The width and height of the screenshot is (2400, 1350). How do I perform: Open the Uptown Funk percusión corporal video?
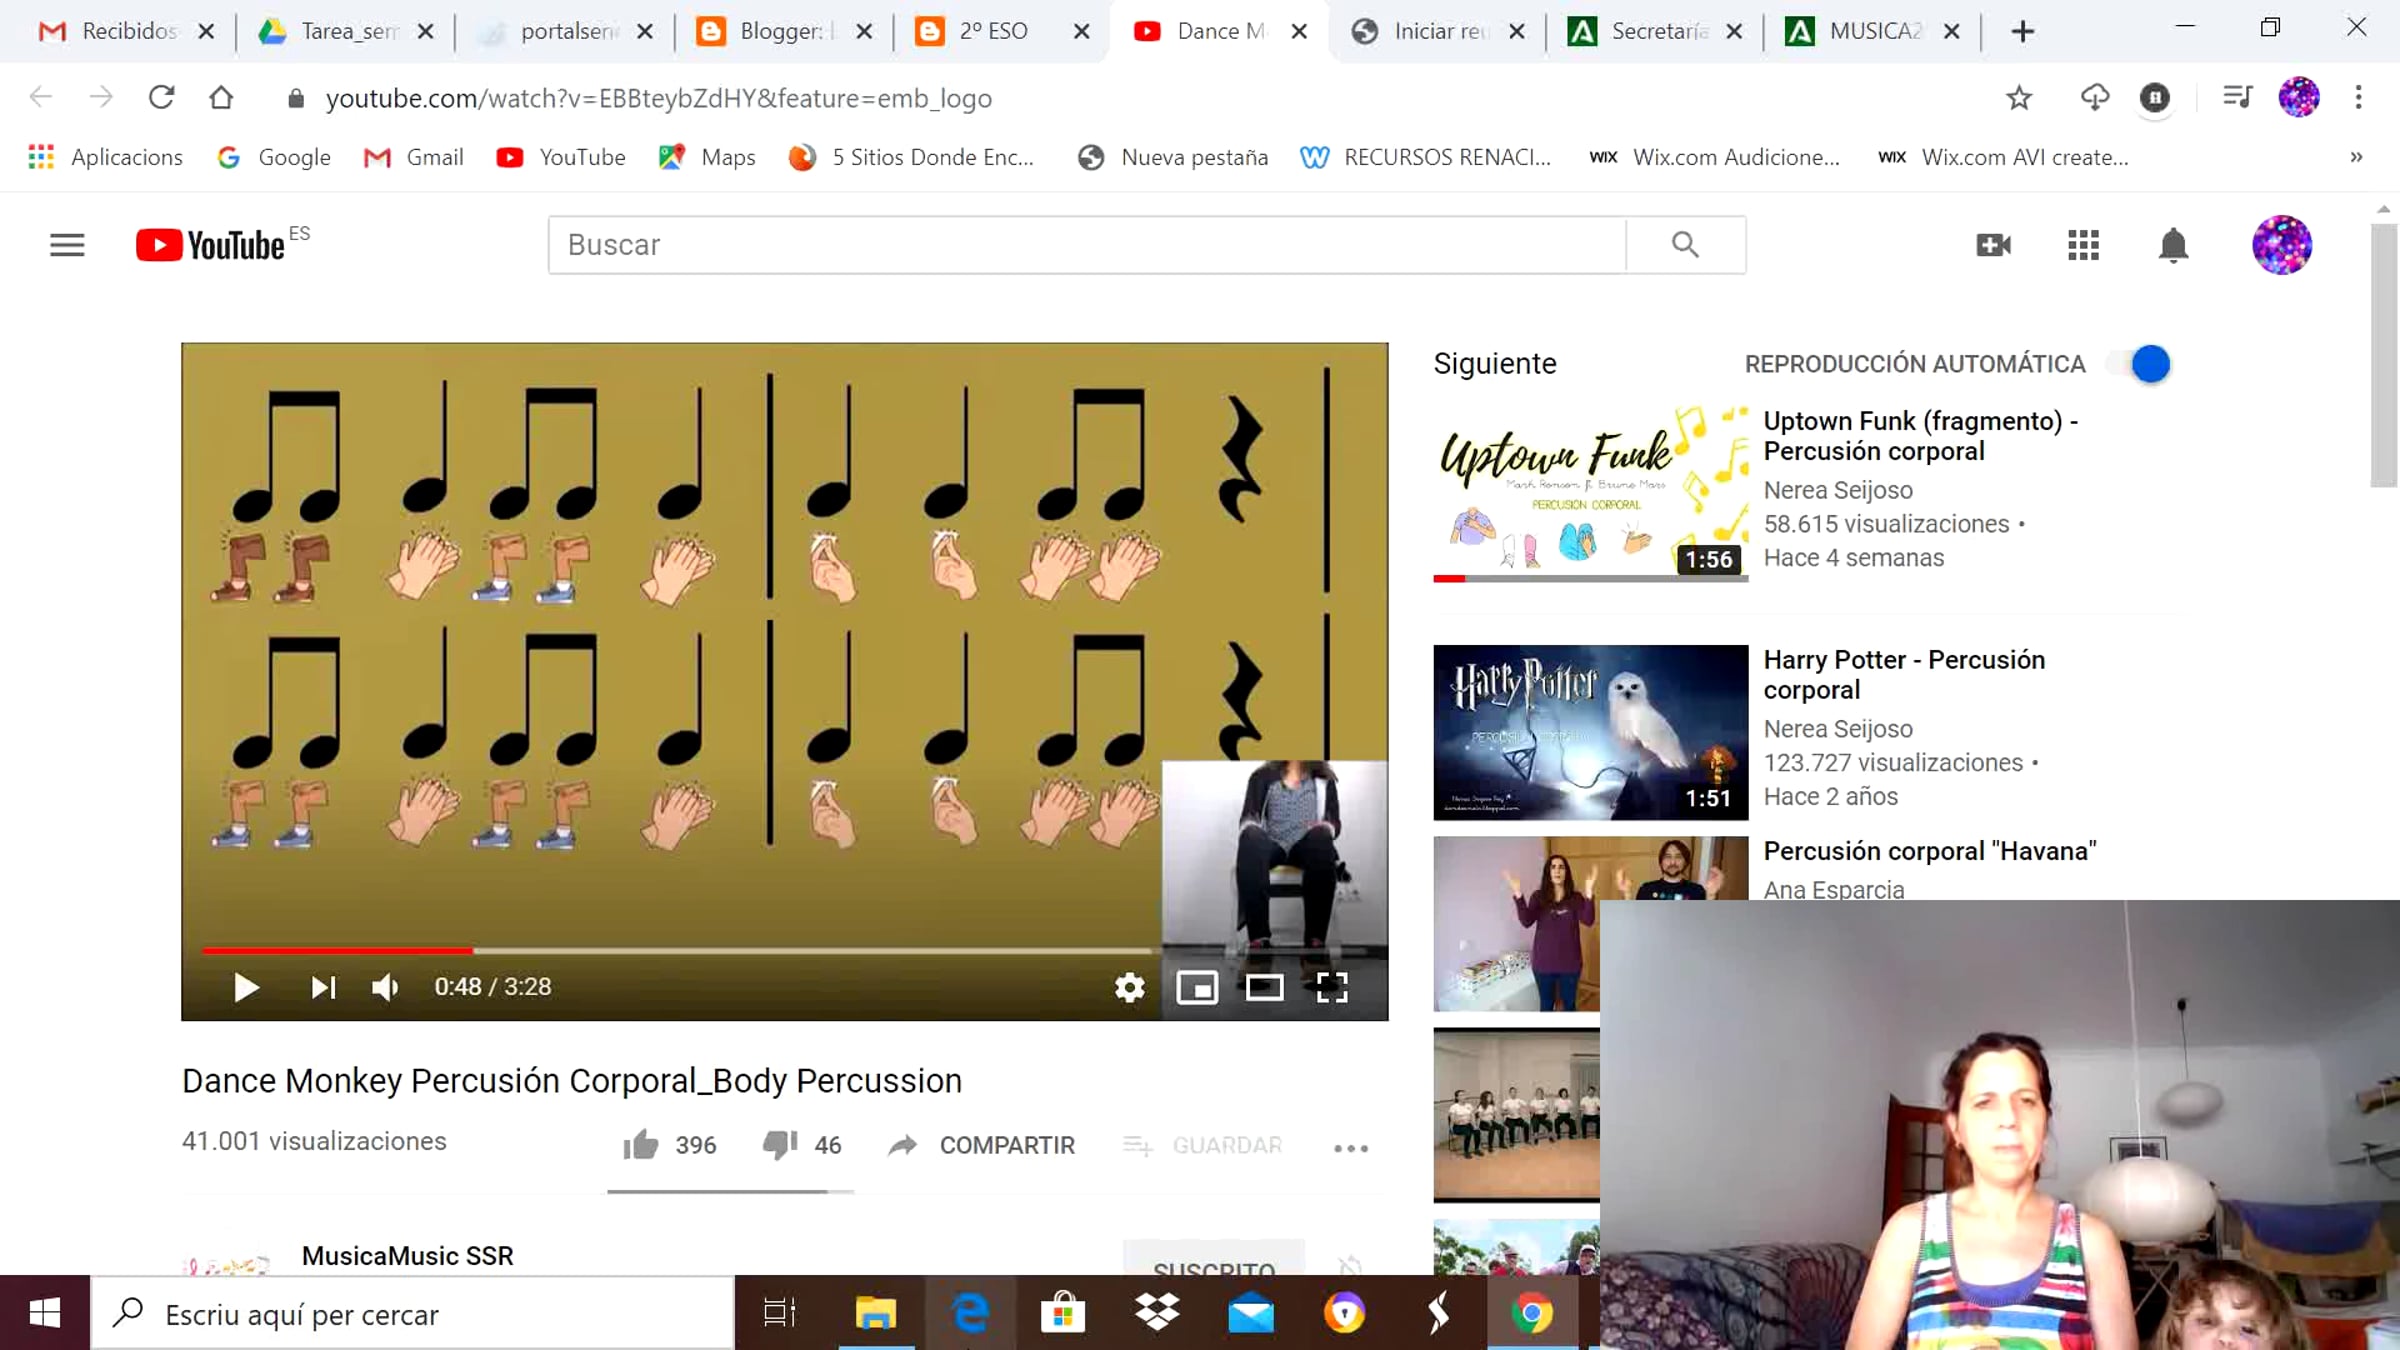pyautogui.click(x=1920, y=436)
